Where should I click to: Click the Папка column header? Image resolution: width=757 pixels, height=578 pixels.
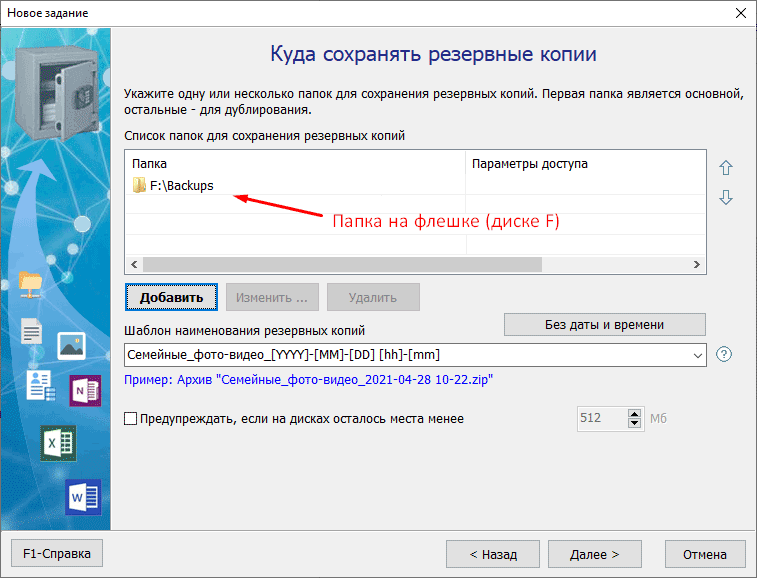click(x=295, y=164)
